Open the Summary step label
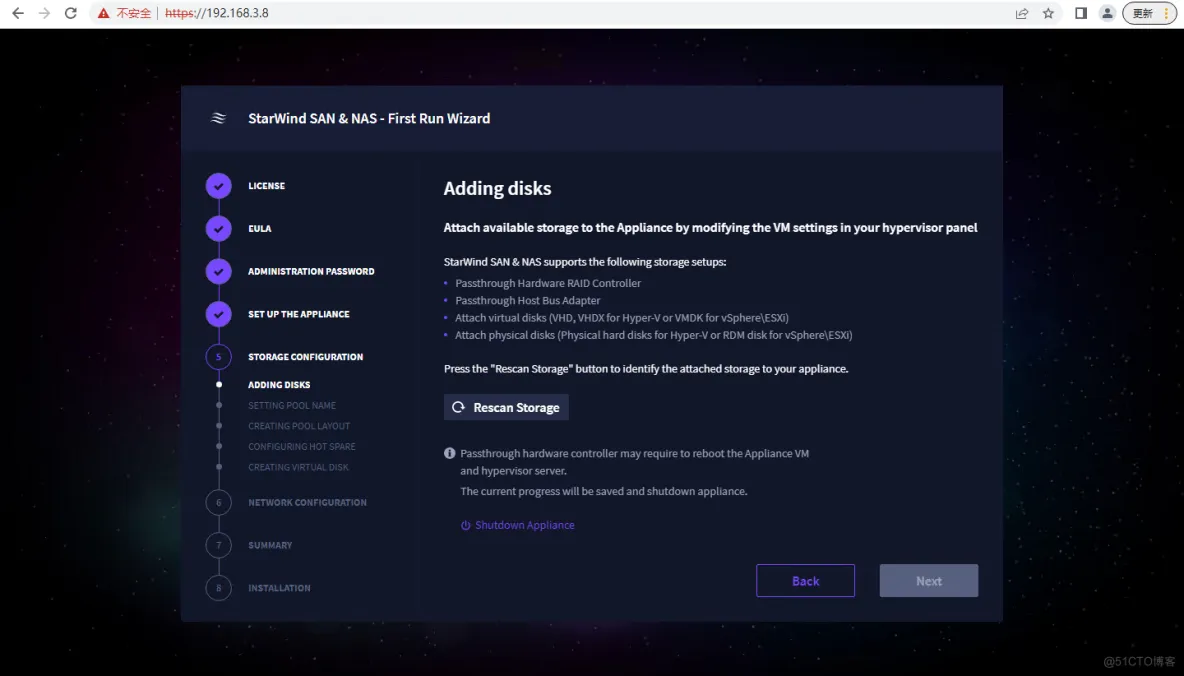1184x676 pixels. click(x=270, y=545)
